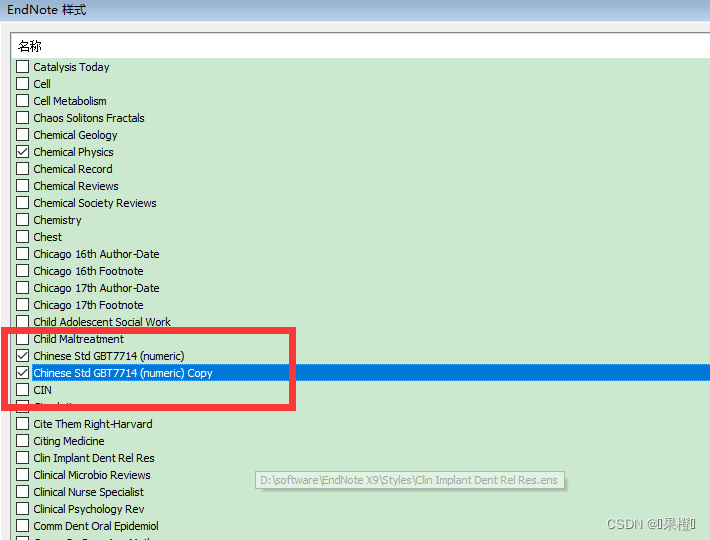Select the 'CIN' style name
The width and height of the screenshot is (710, 540).
pyautogui.click(x=43, y=390)
